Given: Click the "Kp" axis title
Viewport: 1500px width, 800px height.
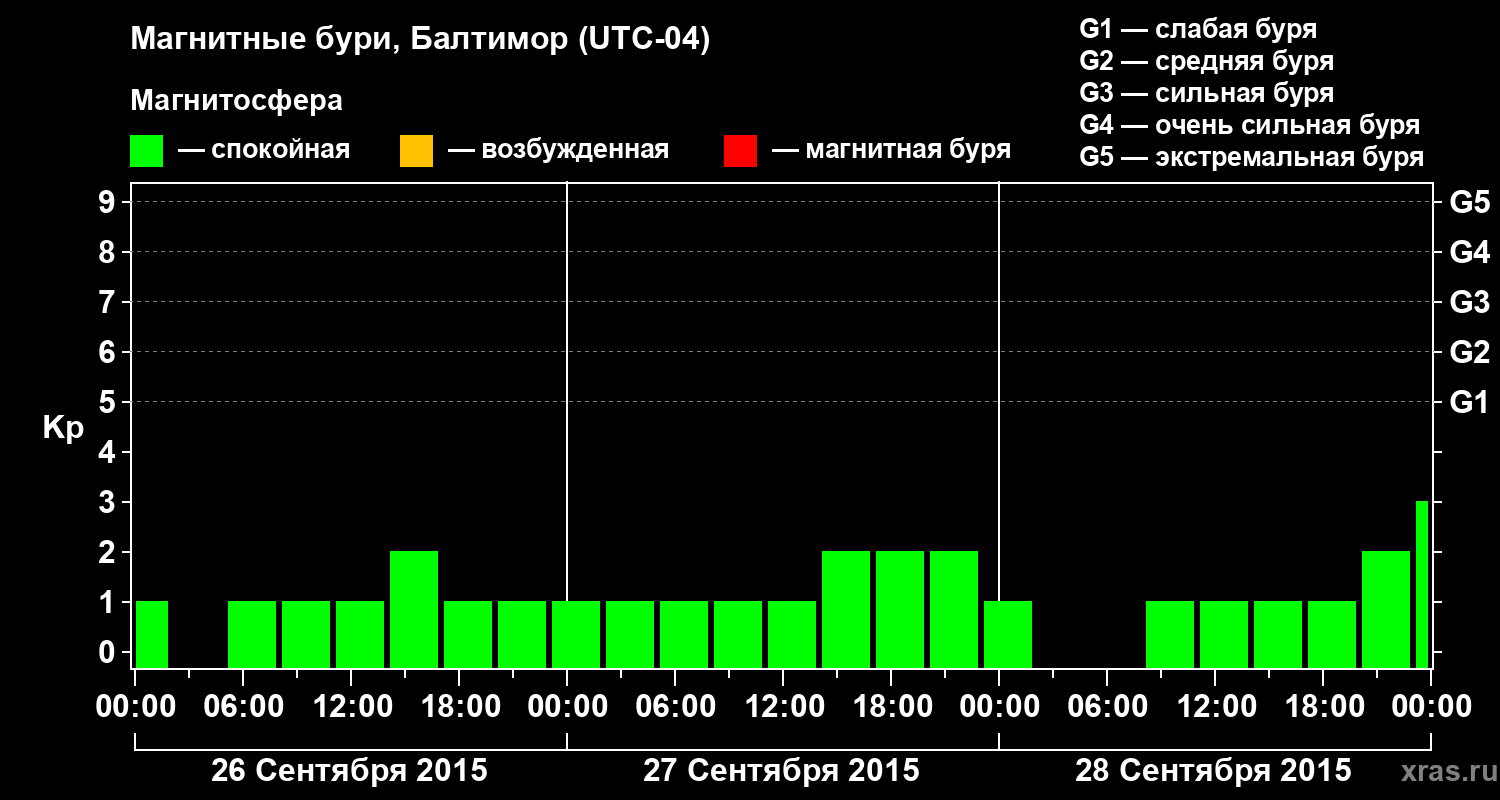Looking at the screenshot, I should (x=63, y=428).
